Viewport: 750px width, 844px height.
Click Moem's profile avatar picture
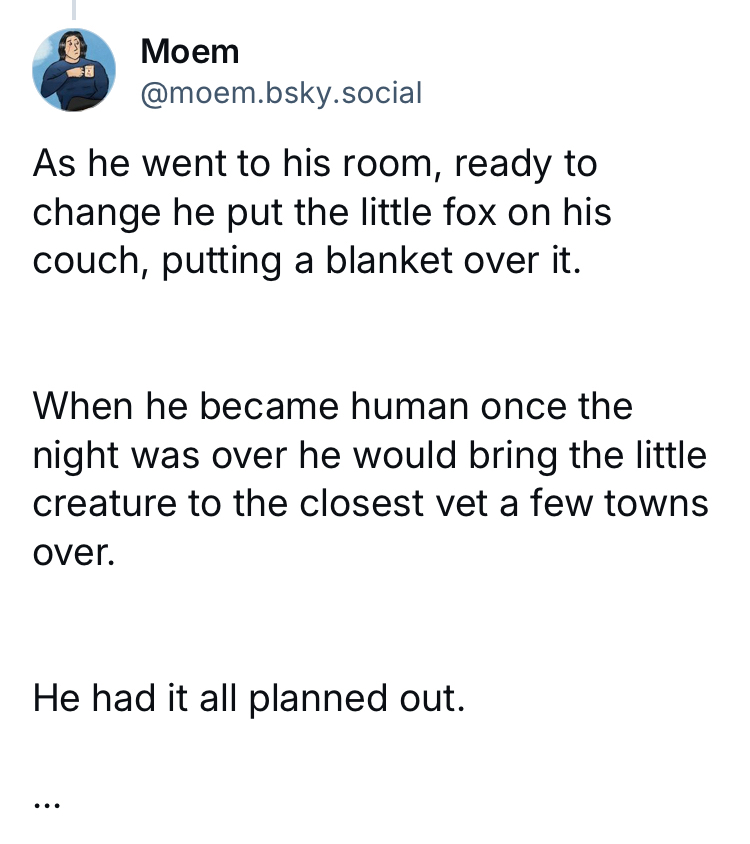pos(73,69)
